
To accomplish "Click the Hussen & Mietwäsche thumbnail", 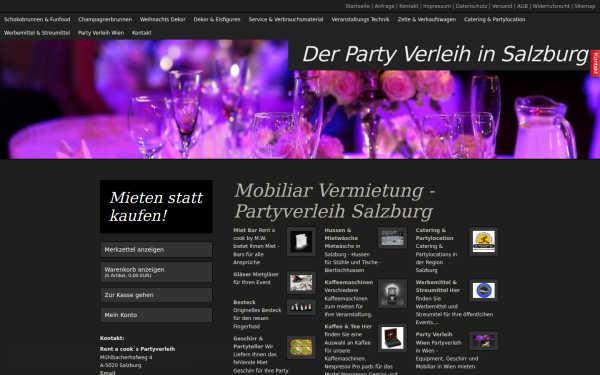I will (x=392, y=238).
